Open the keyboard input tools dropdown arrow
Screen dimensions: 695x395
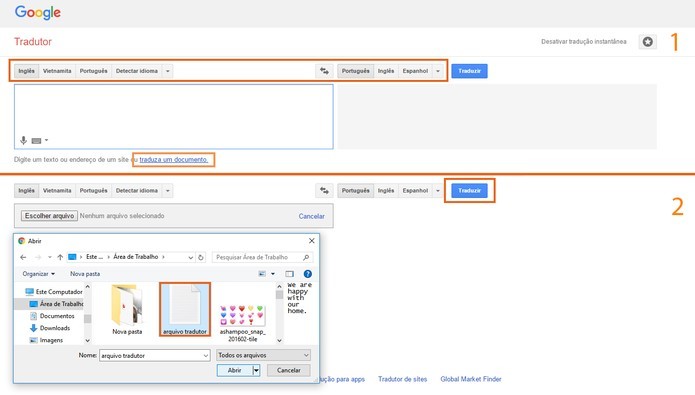[47, 141]
